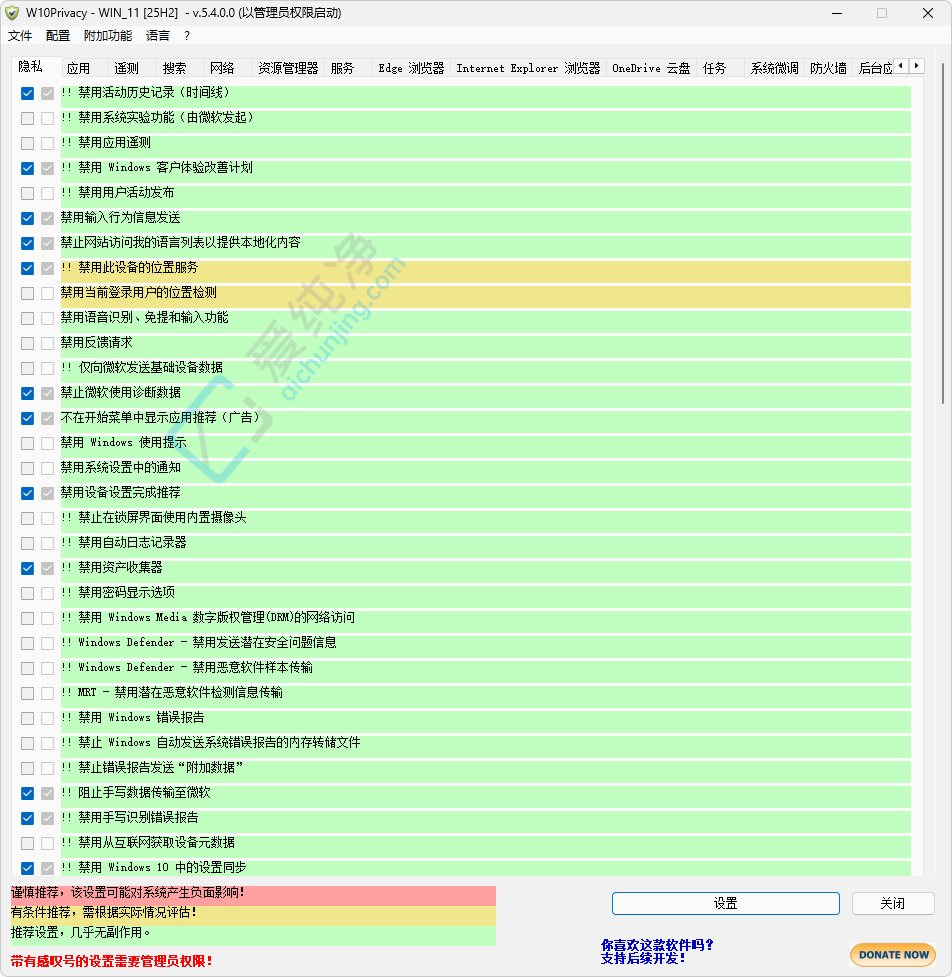Open the 语言 menu
The image size is (952, 977).
click(158, 36)
